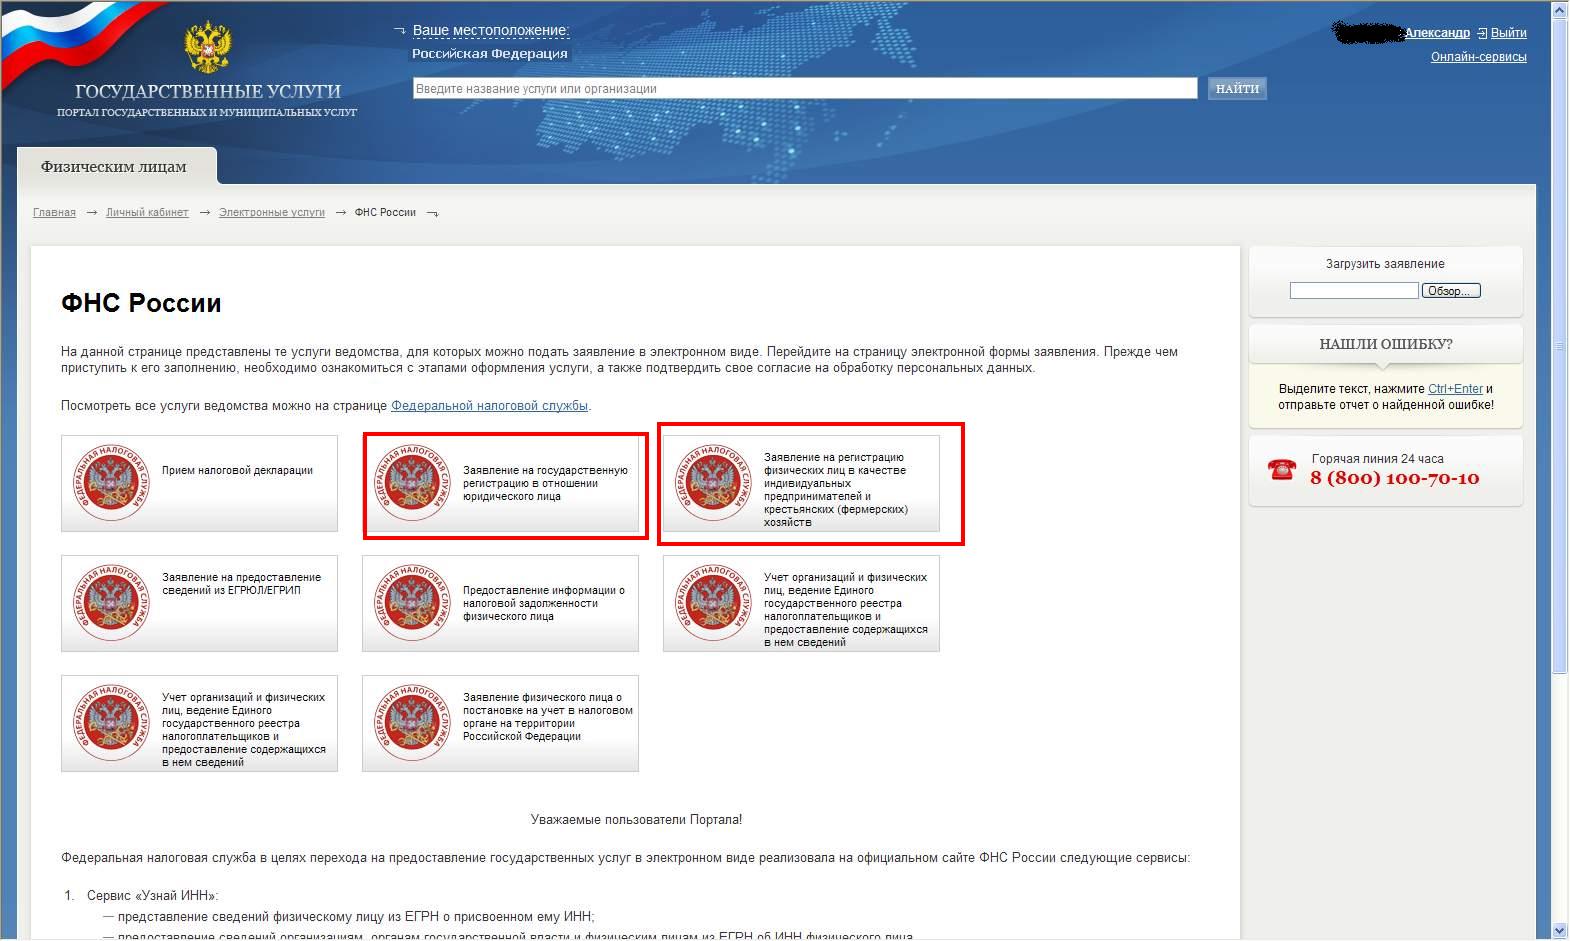Open 'Заявление физического лица о постановке на учет'
Image resolution: width=1570 pixels, height=941 pixels.
500,723
